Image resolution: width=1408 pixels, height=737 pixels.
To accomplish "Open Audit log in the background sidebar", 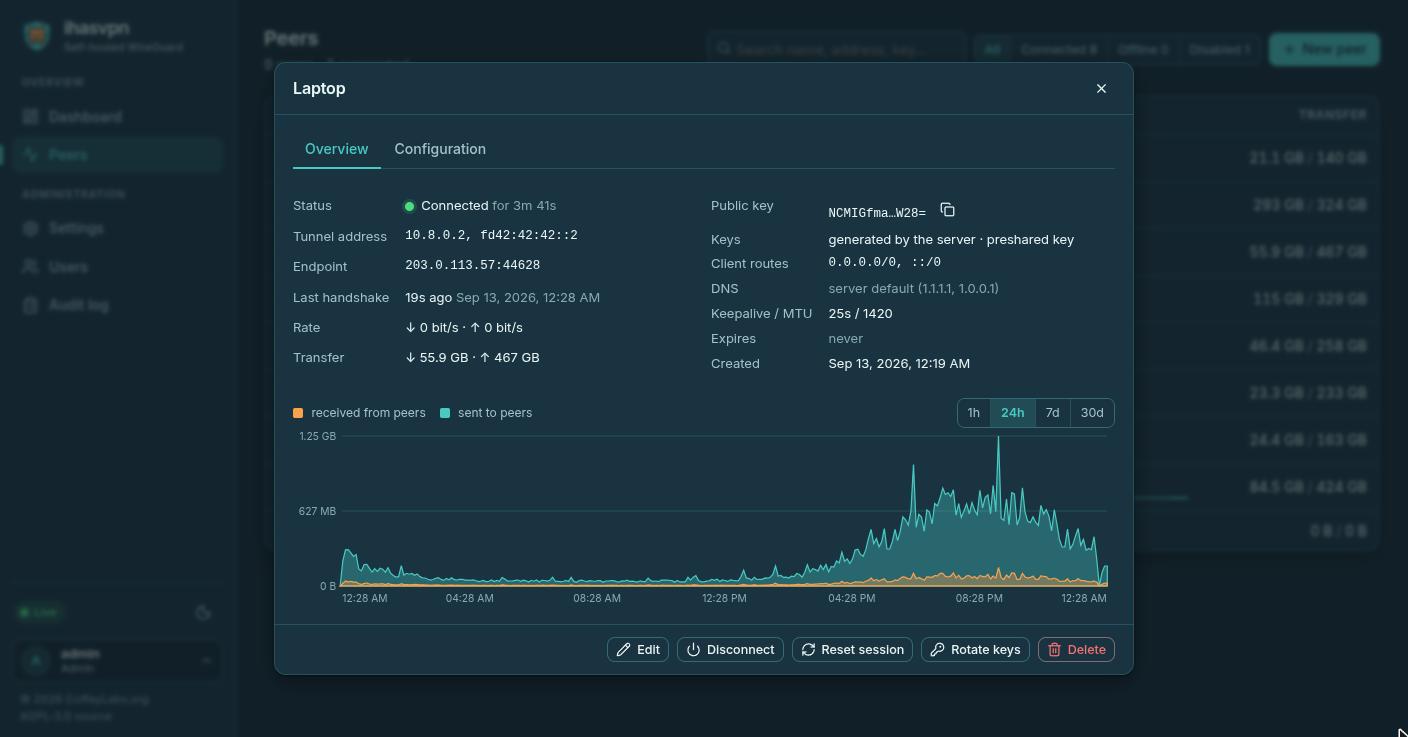I will pyautogui.click(x=117, y=305).
